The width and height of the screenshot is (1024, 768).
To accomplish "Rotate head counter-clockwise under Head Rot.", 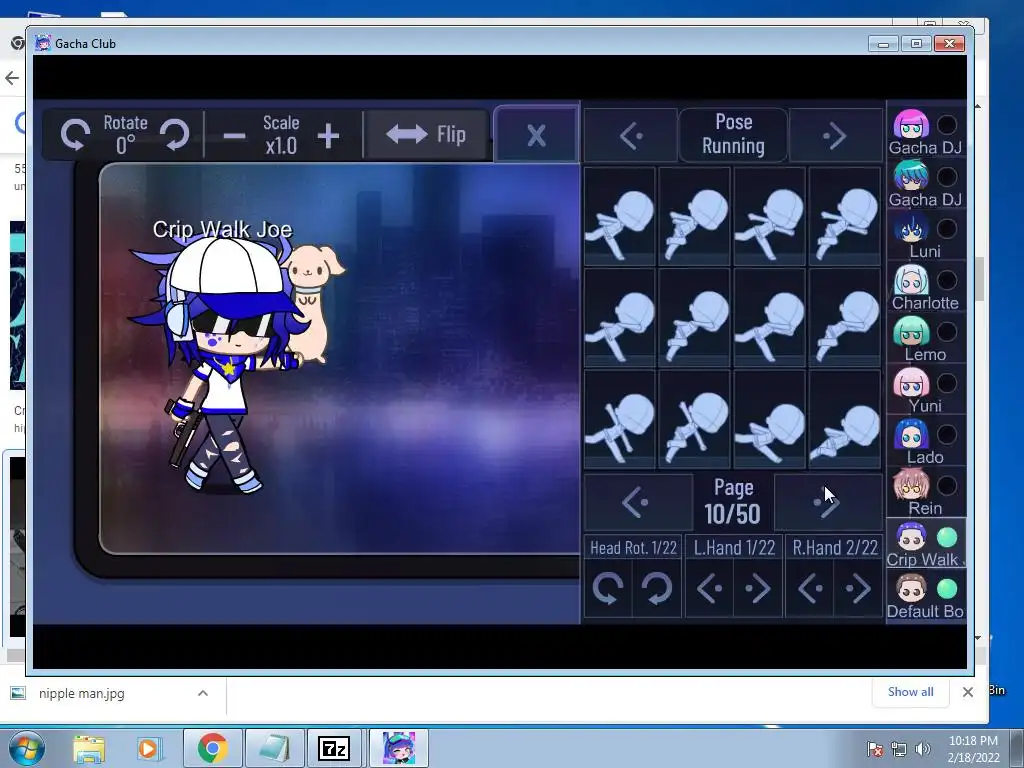I will point(608,588).
